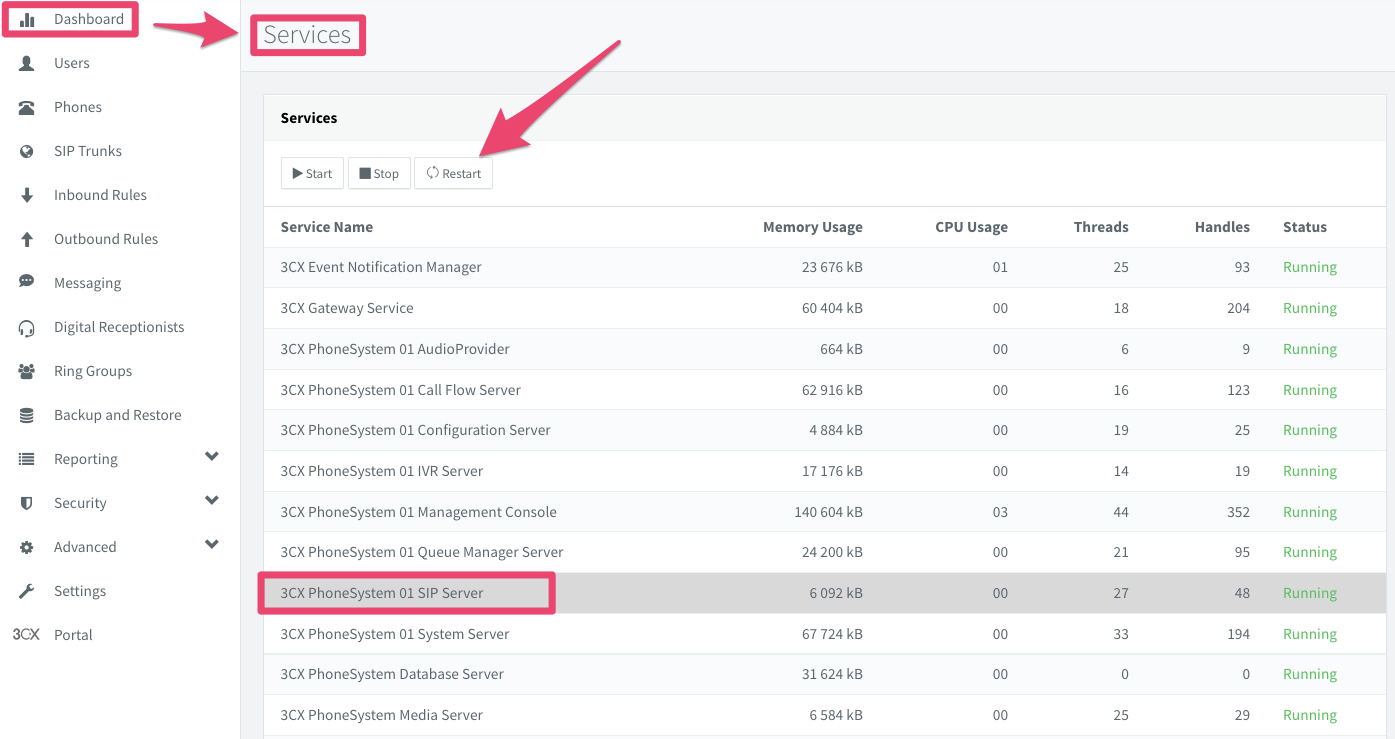Click the Inbound Rules down arrow icon
This screenshot has width=1395, height=739.
[x=27, y=195]
